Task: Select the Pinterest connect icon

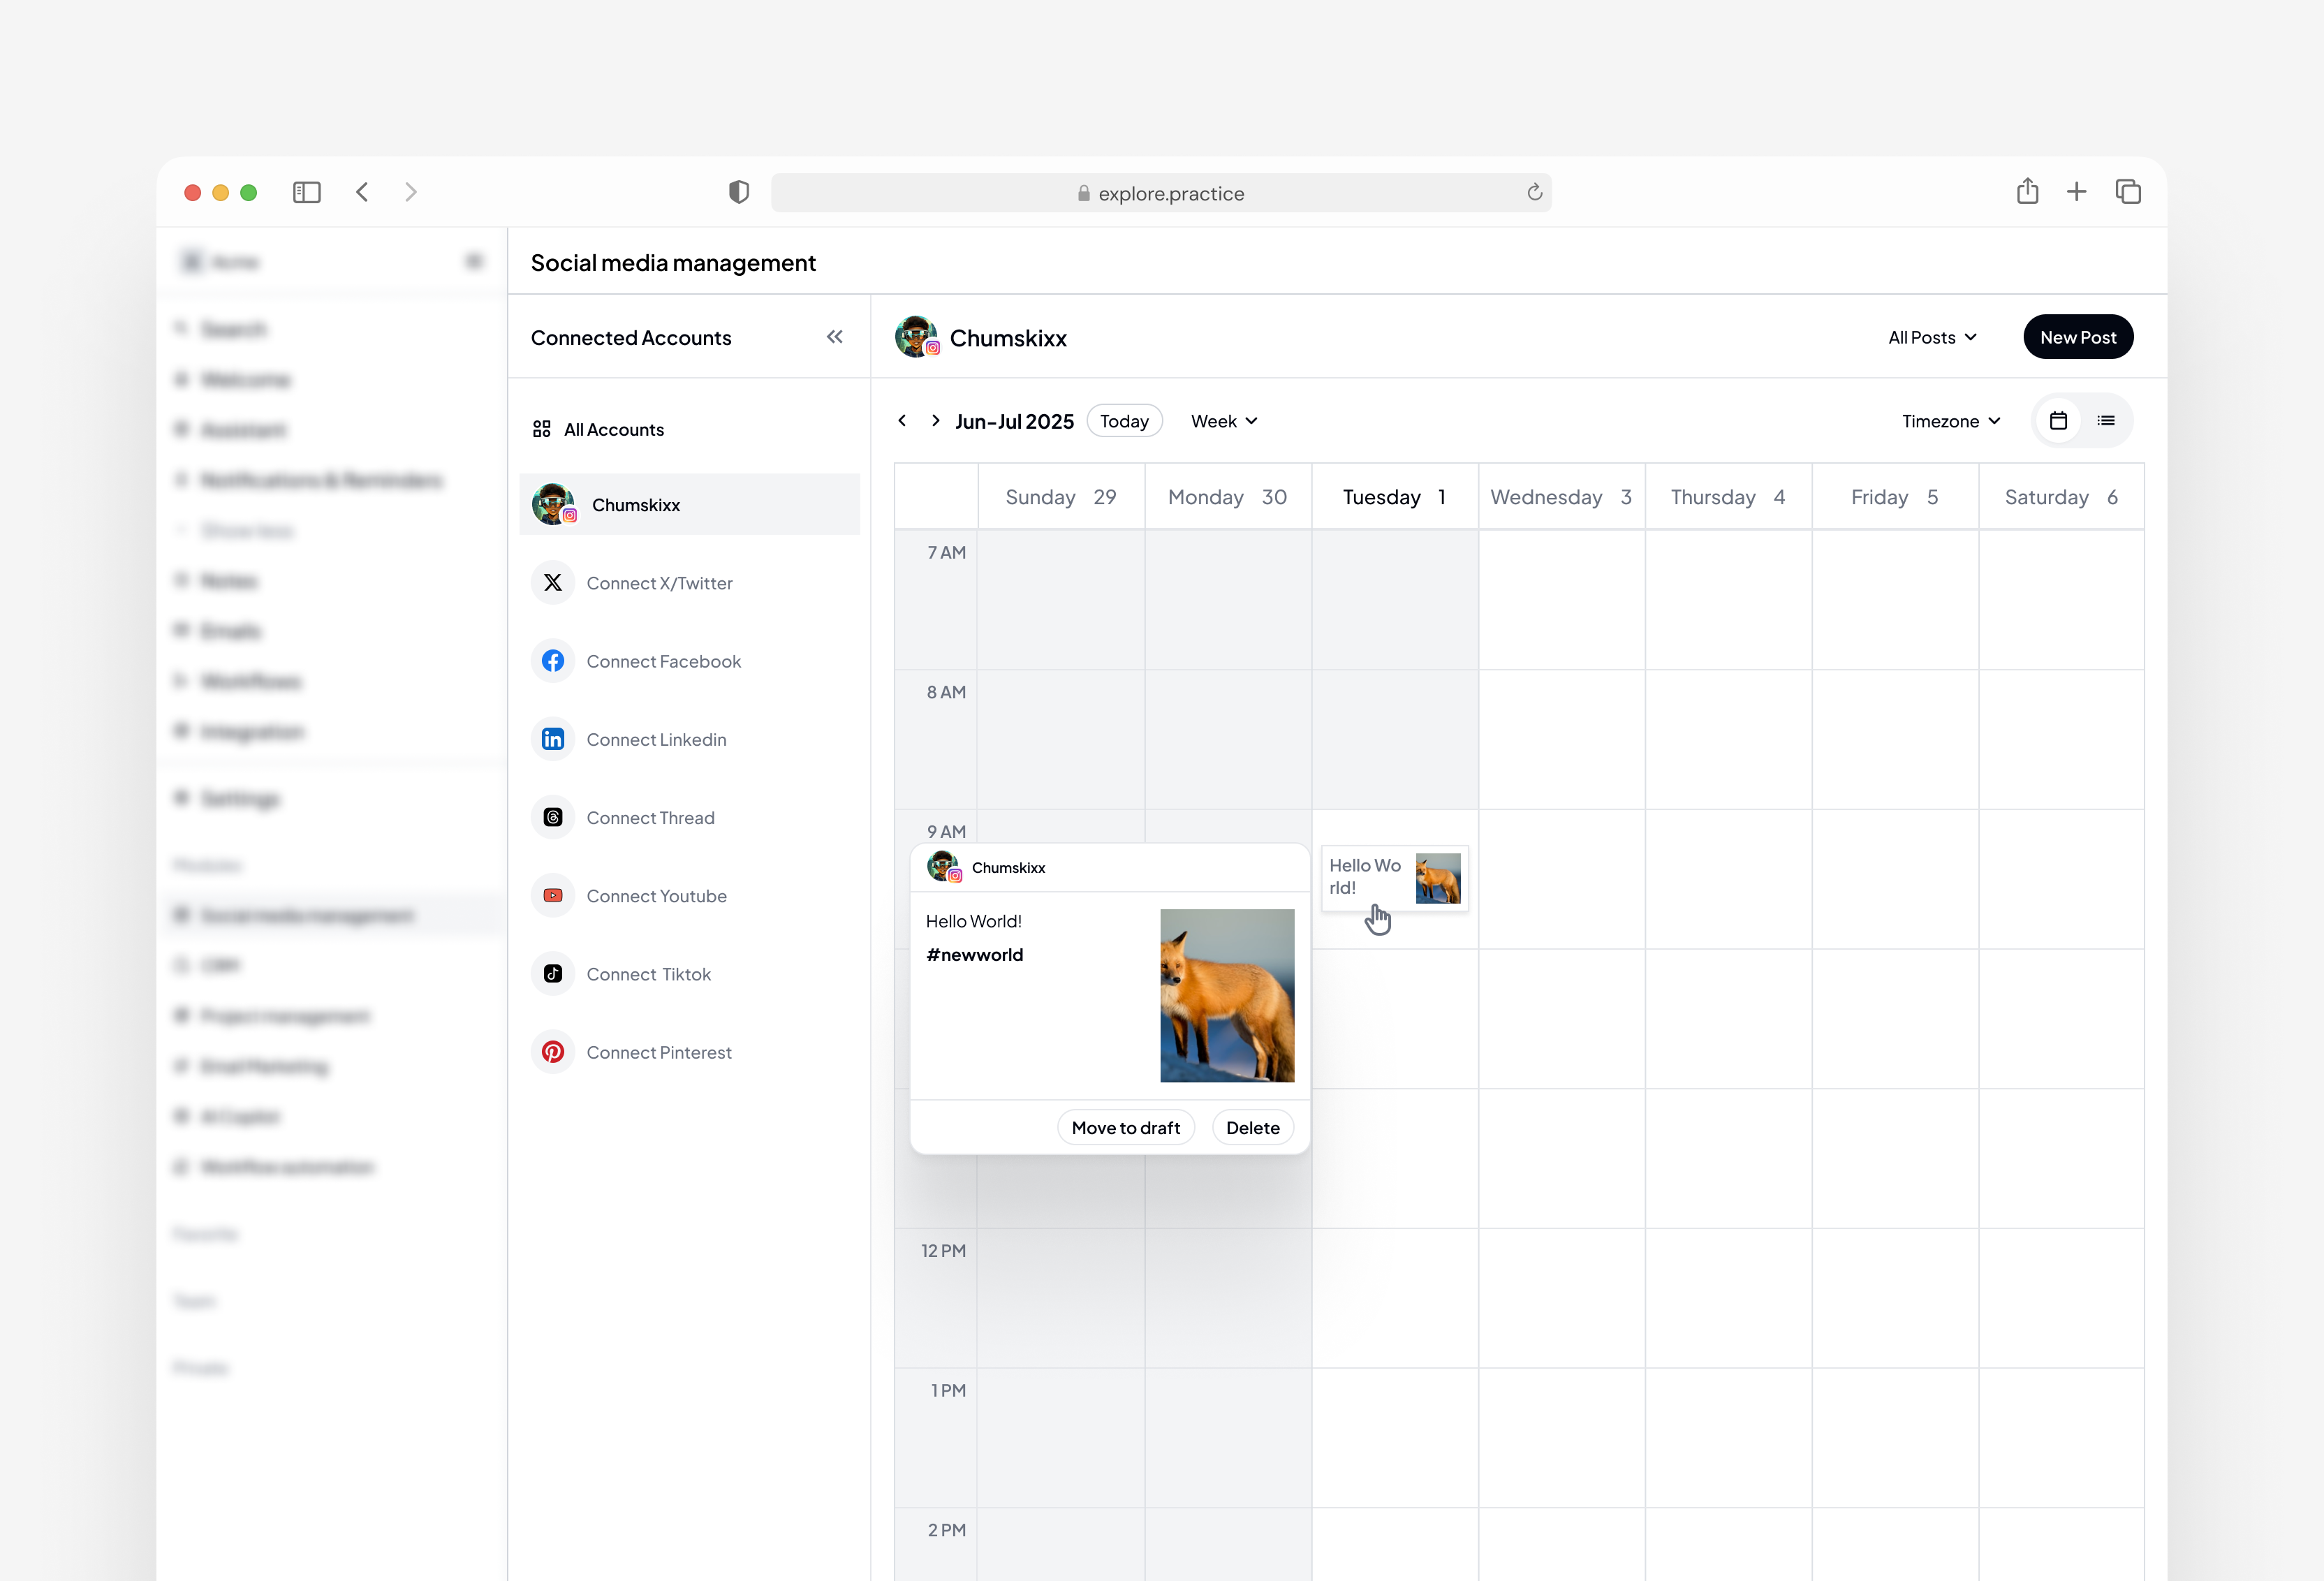Action: pos(553,1051)
